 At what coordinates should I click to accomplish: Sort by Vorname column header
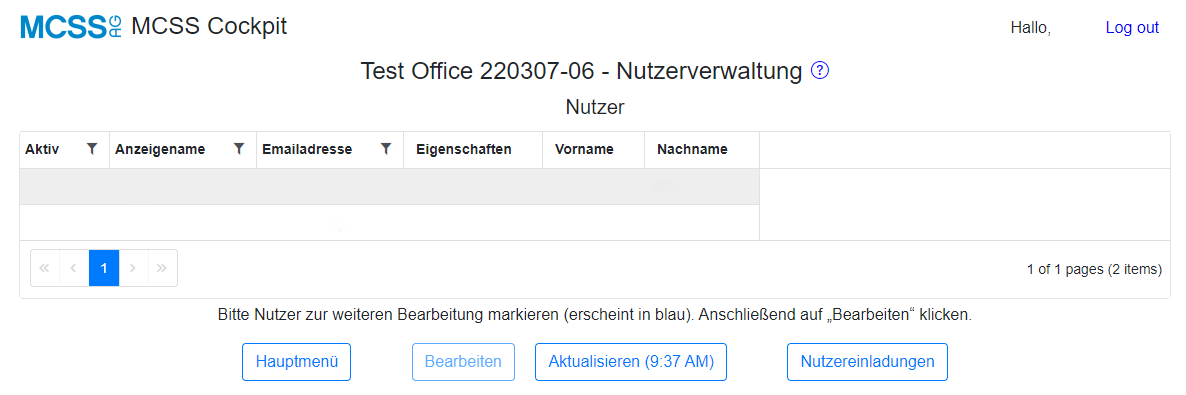583,149
